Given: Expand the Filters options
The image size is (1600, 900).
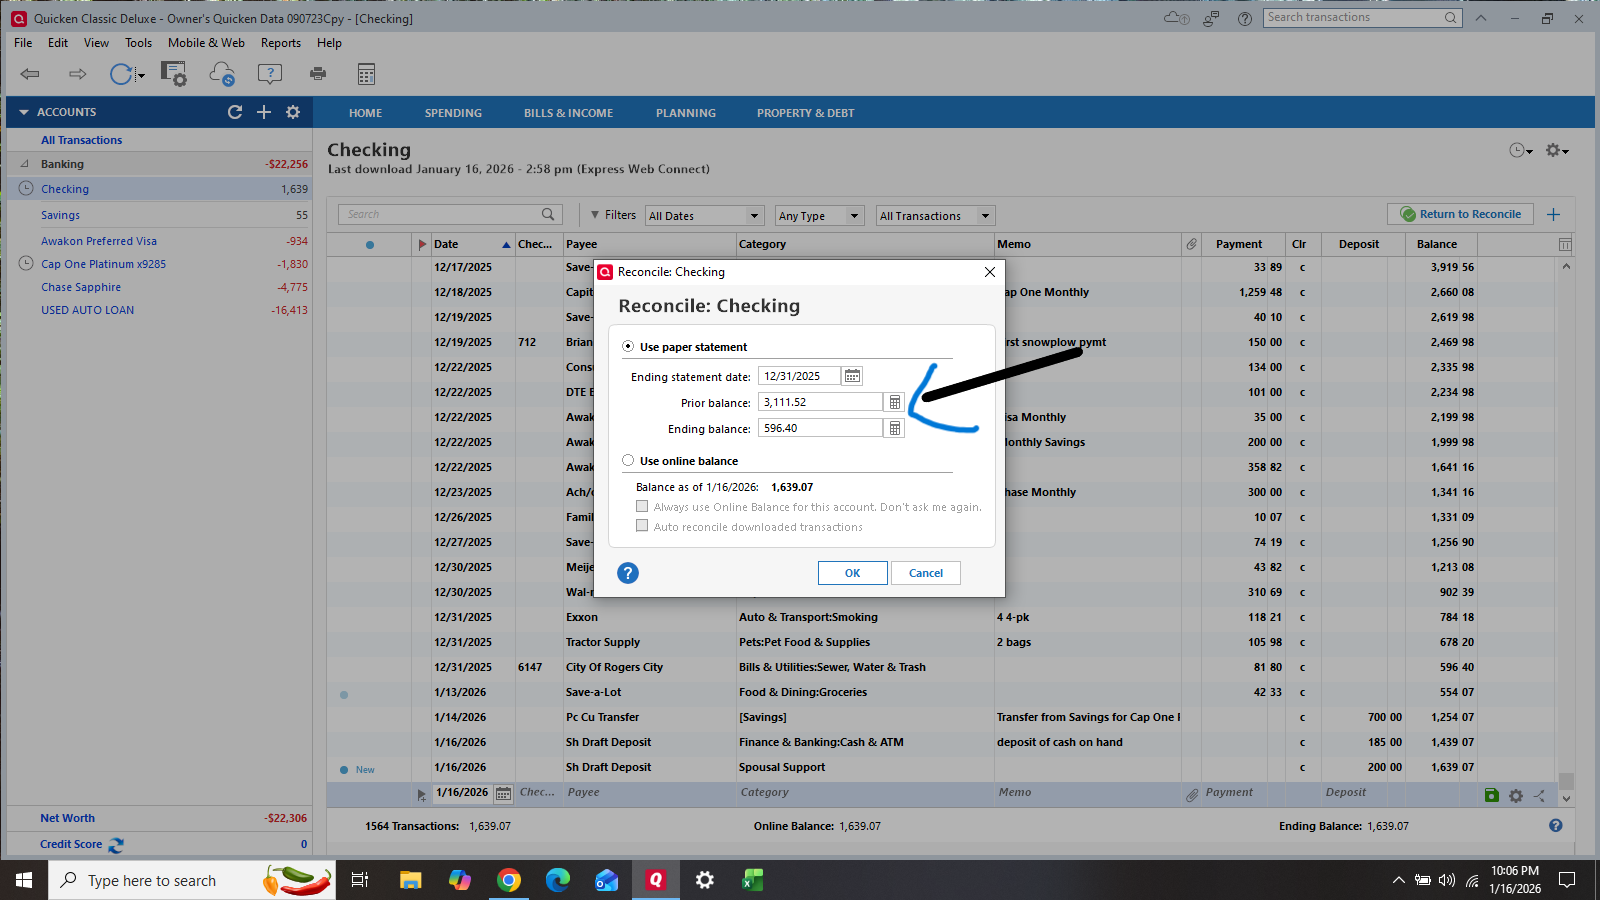Looking at the screenshot, I should (613, 215).
